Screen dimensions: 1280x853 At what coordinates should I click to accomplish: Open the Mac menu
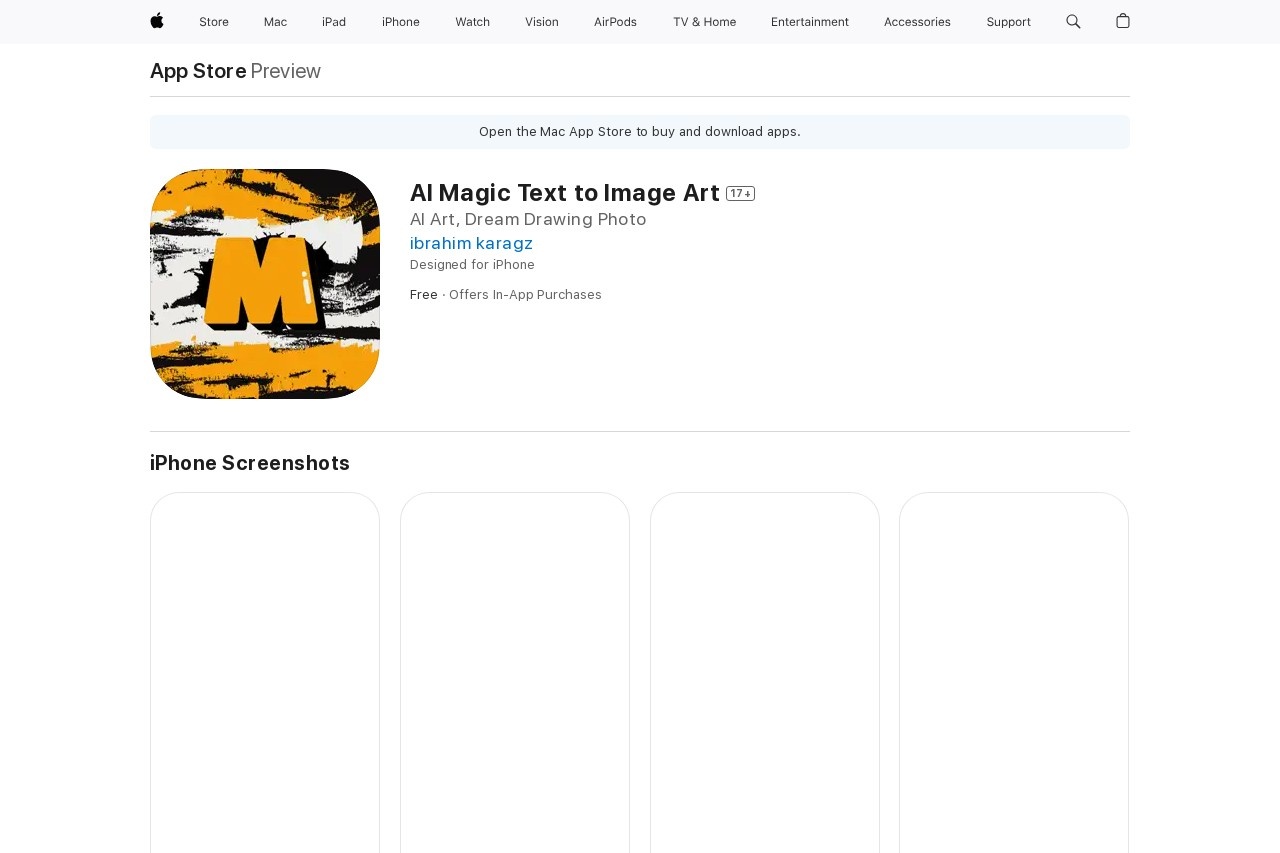click(275, 22)
